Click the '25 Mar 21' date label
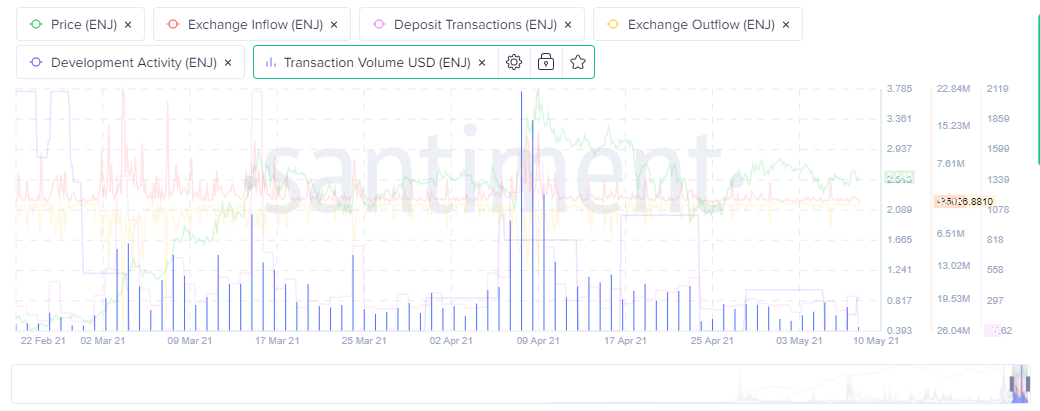The height and width of the screenshot is (411, 1040). [x=364, y=341]
